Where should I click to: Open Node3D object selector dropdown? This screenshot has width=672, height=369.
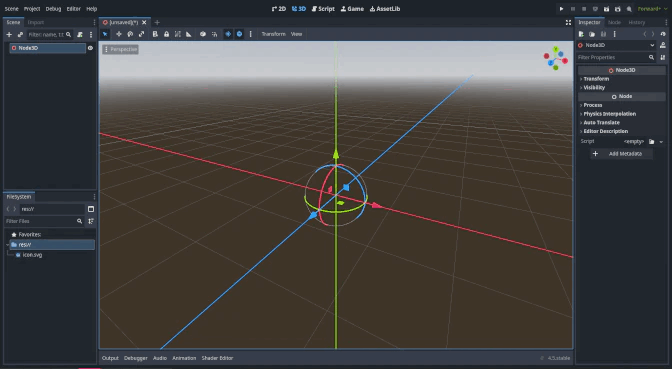click(x=616, y=45)
